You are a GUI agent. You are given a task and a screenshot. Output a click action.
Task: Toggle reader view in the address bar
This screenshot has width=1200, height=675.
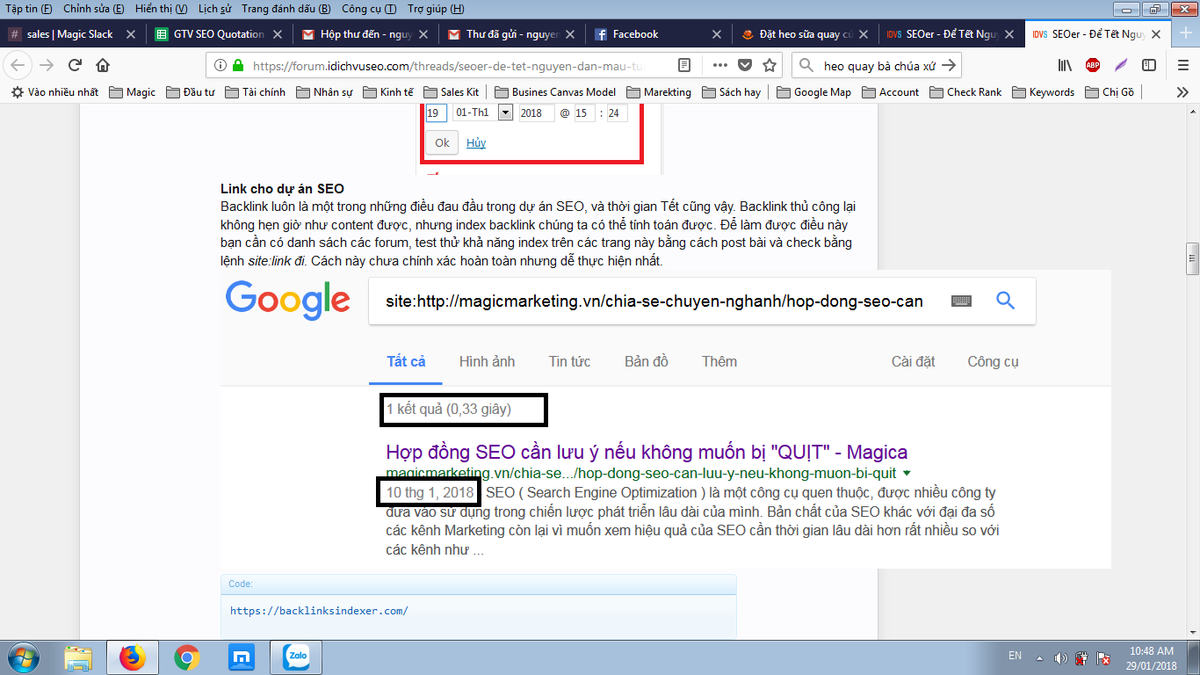[684, 65]
